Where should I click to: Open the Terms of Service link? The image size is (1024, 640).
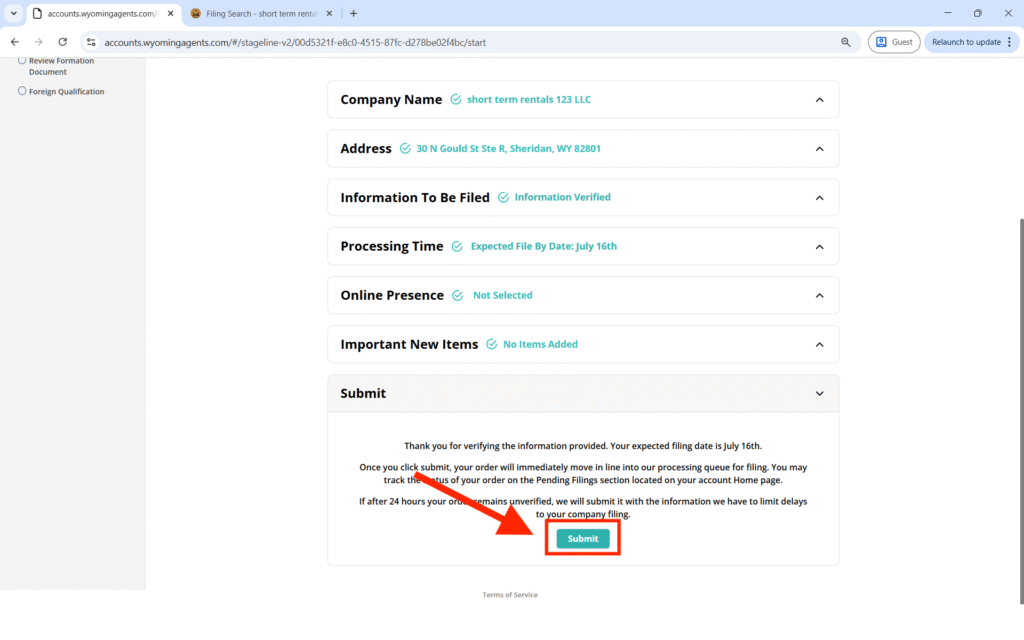tap(510, 595)
